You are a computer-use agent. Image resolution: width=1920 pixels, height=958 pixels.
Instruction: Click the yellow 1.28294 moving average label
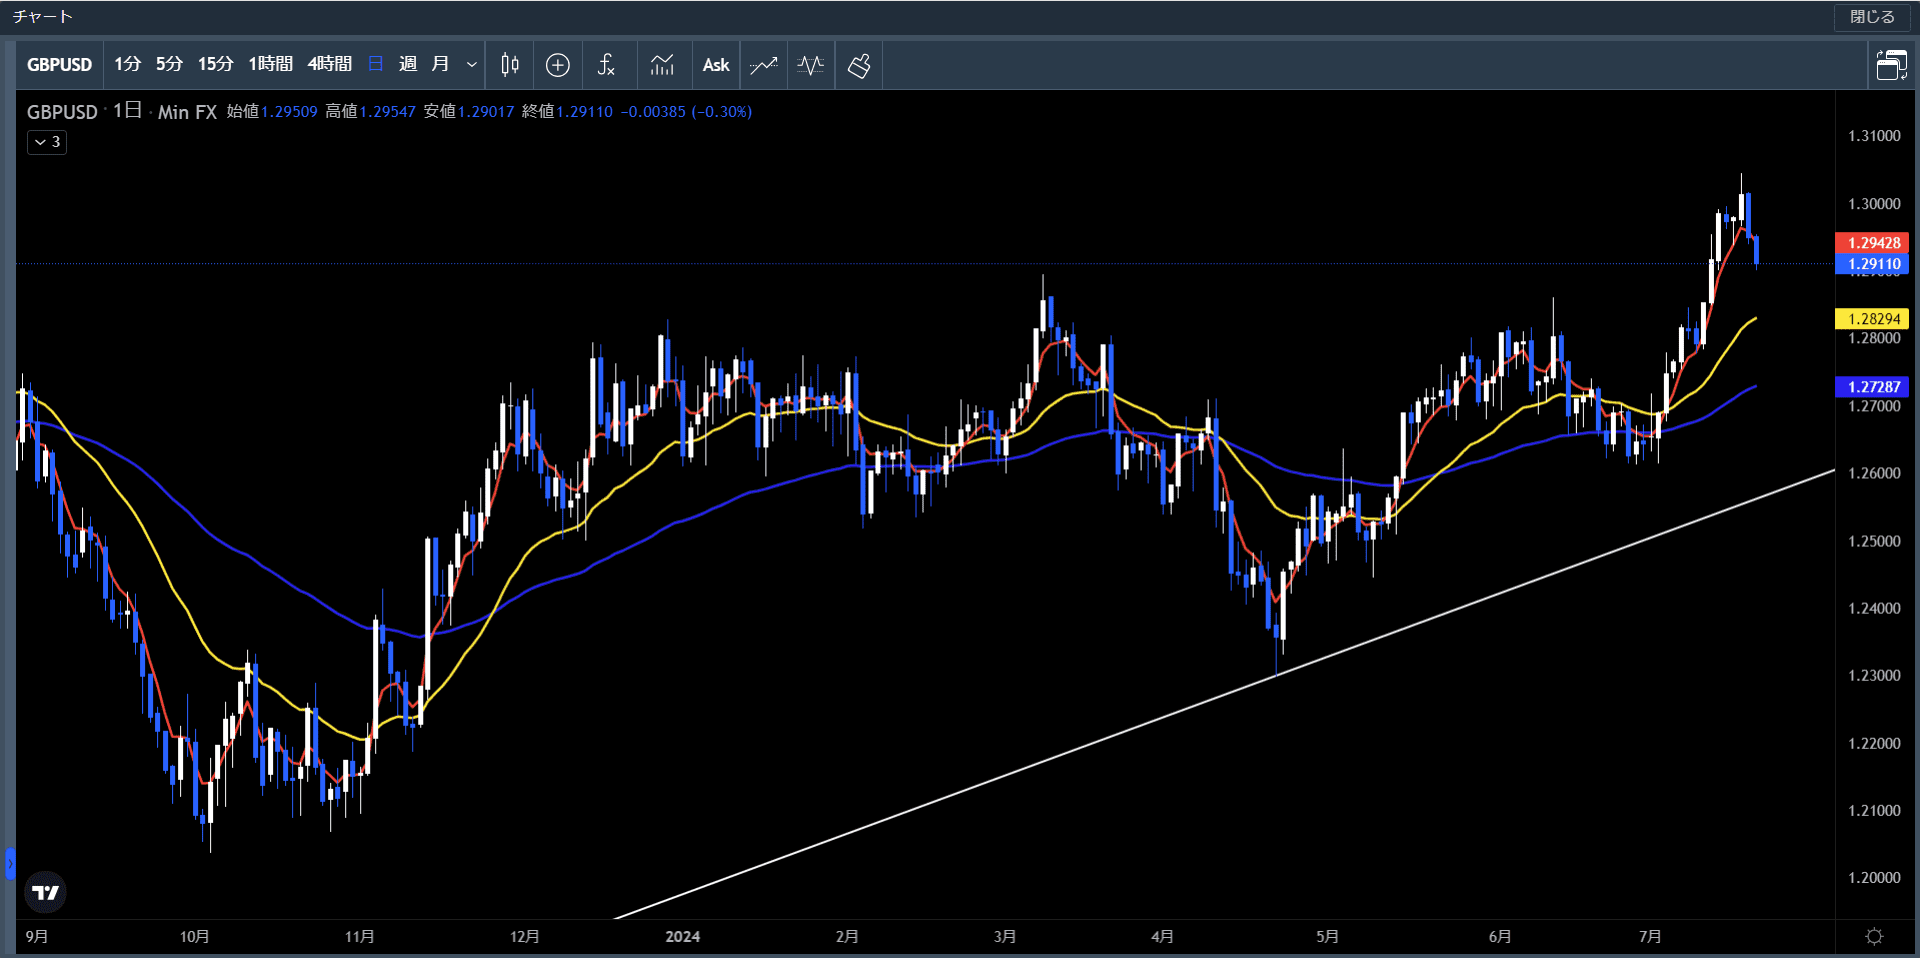(x=1872, y=319)
